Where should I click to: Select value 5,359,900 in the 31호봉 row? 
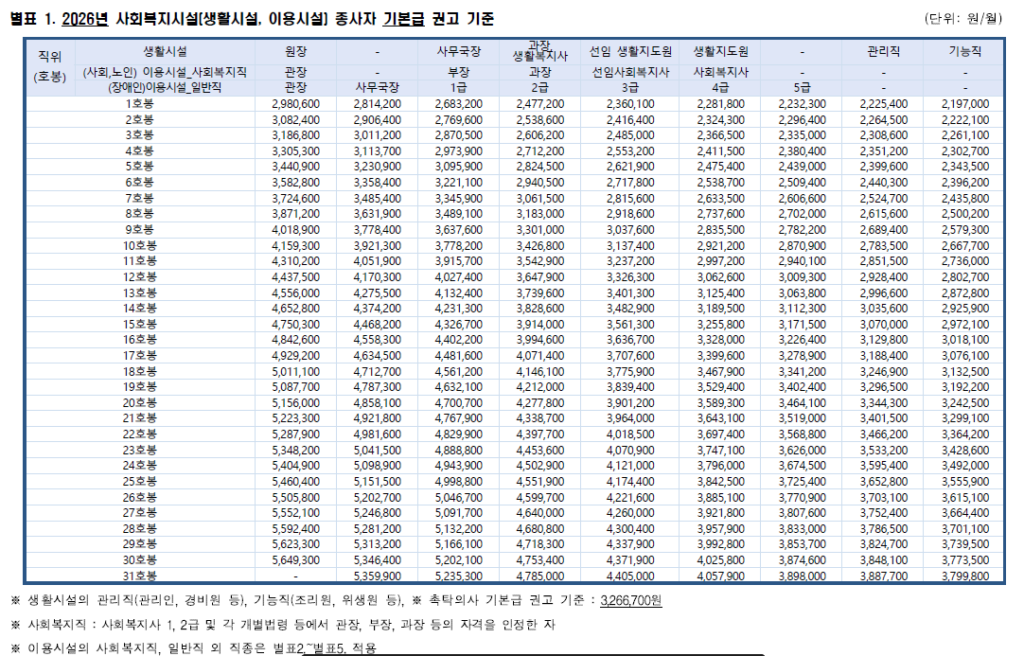click(377, 576)
